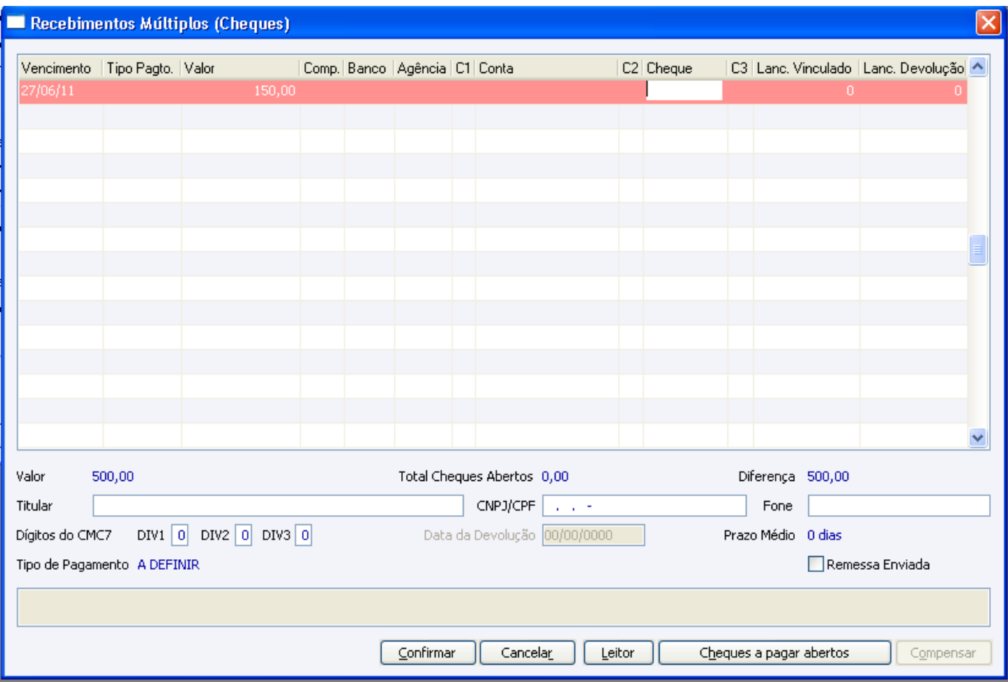Image resolution: width=1008 pixels, height=682 pixels.
Task: Click the Lanc. Vinculado 0 cell
Action: point(806,91)
